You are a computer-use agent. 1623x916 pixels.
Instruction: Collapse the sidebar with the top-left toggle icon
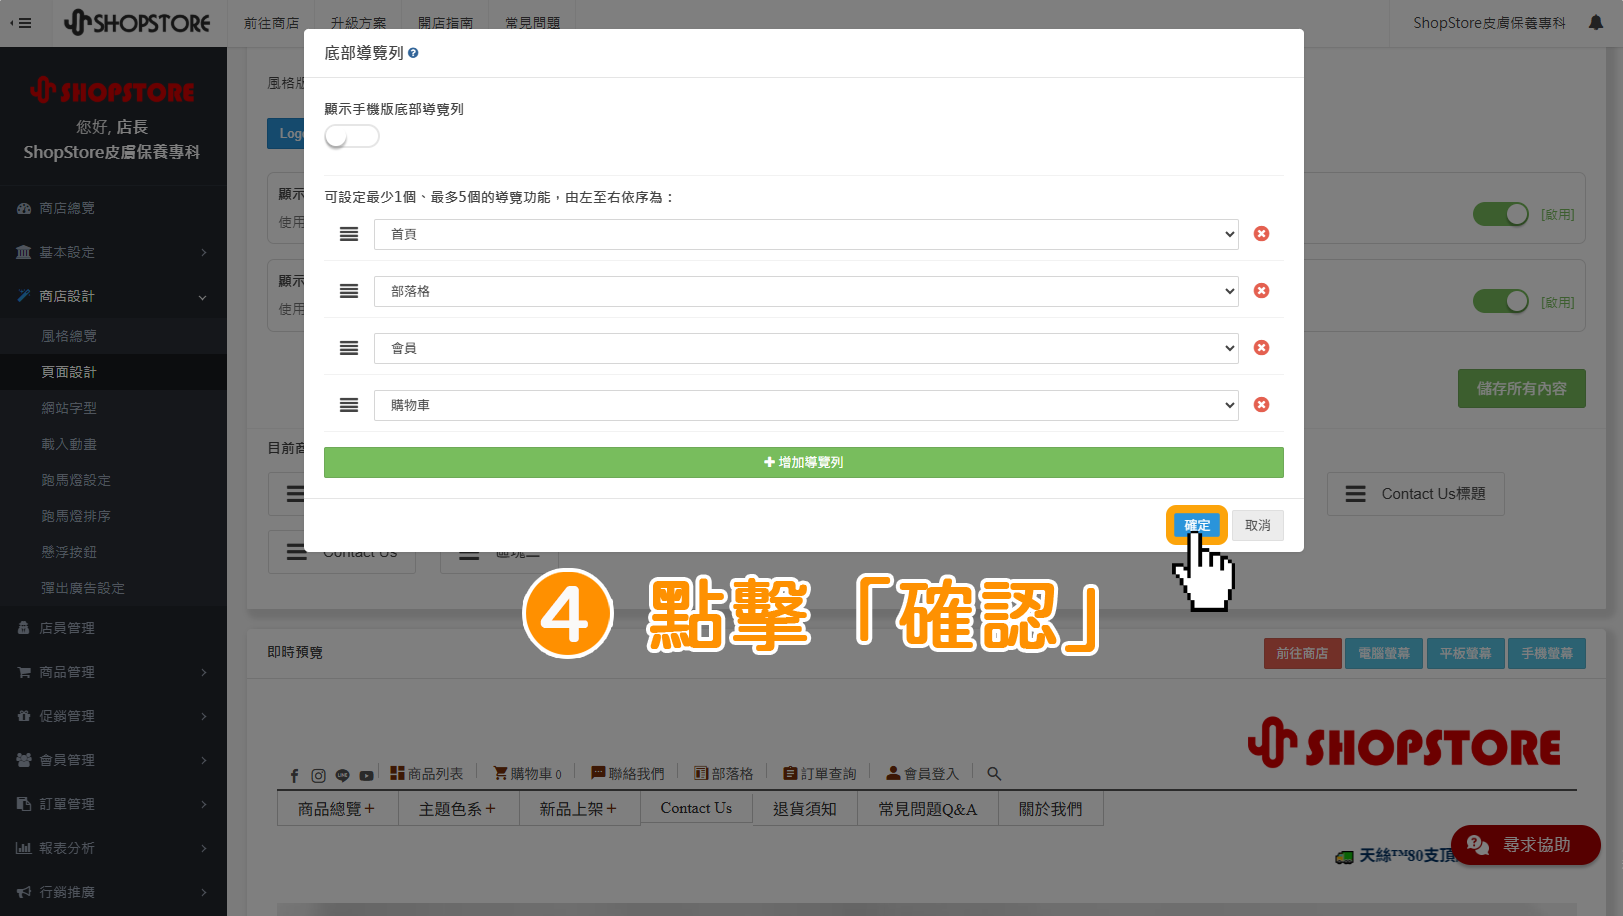[21, 23]
